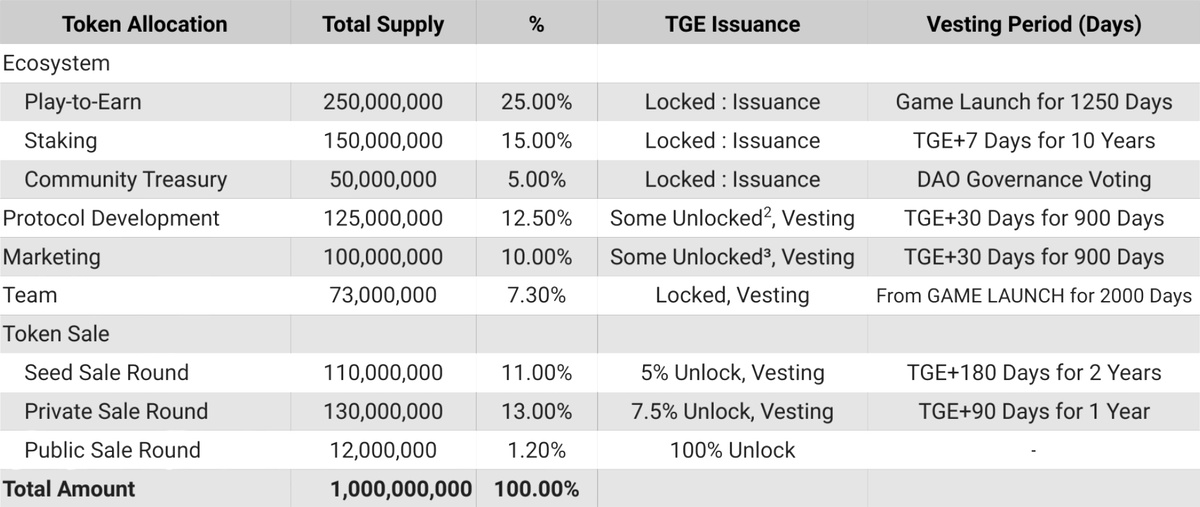Image resolution: width=1200 pixels, height=507 pixels.
Task: Select the Community Treasury row label
Action: 126,180
